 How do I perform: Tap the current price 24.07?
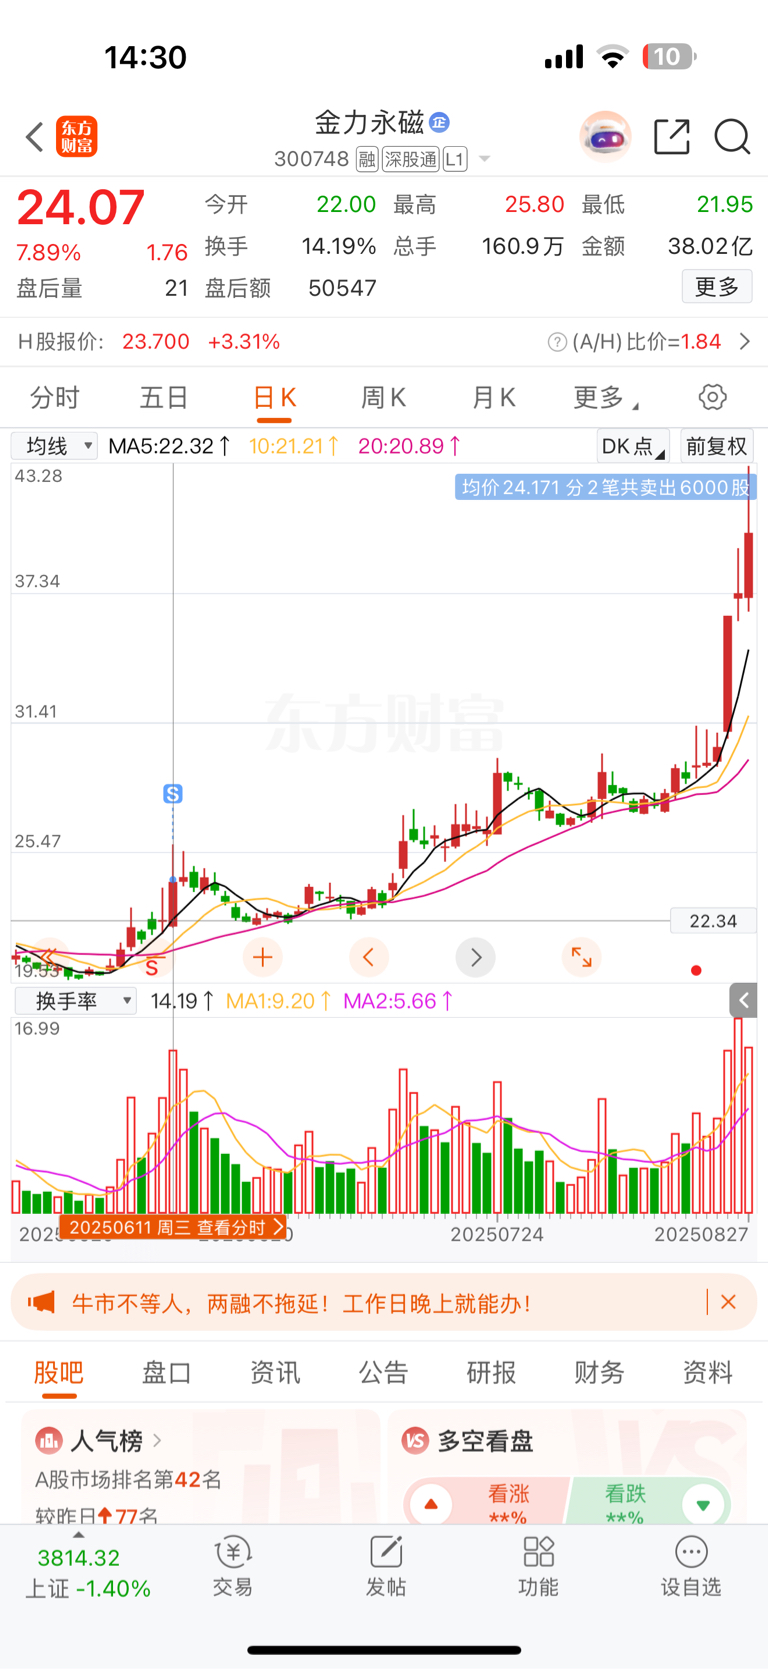click(x=81, y=208)
